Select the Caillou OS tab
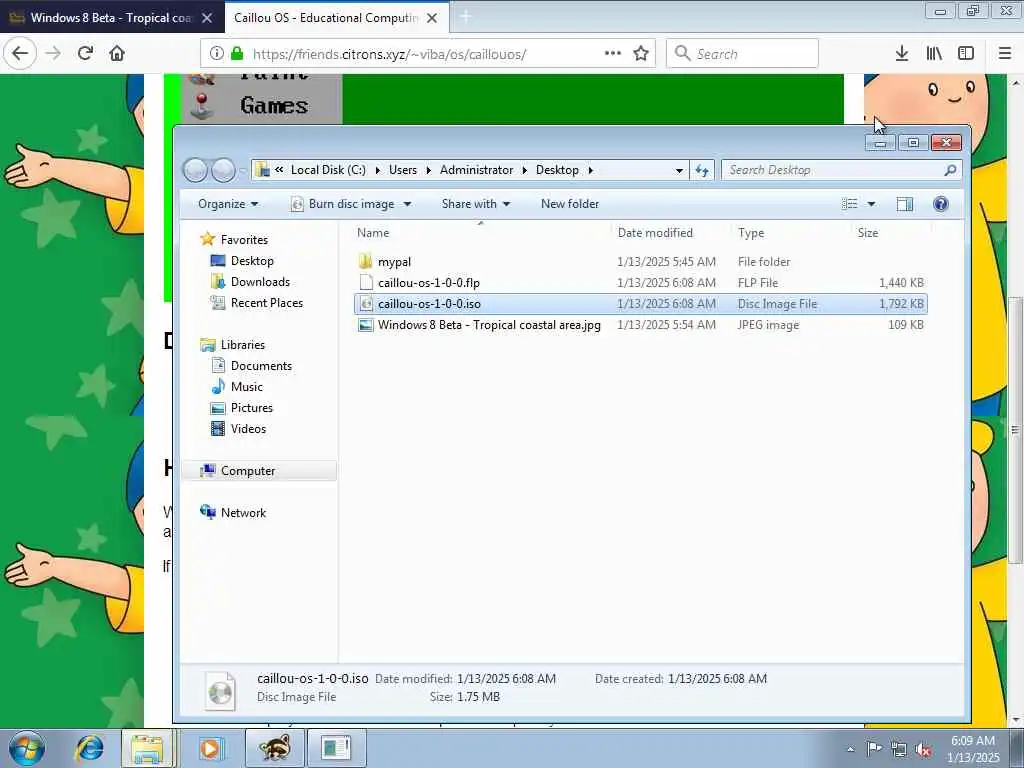Image resolution: width=1024 pixels, height=768 pixels. [x=327, y=18]
